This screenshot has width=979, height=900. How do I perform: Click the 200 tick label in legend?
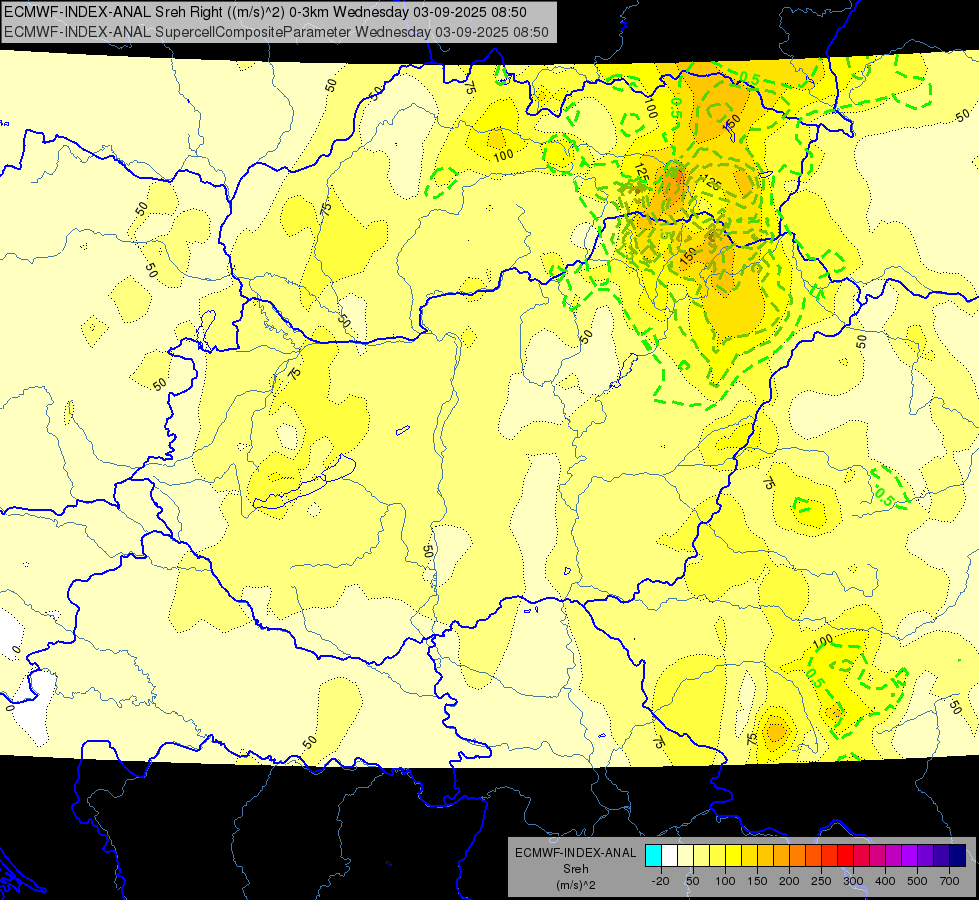[x=789, y=881]
